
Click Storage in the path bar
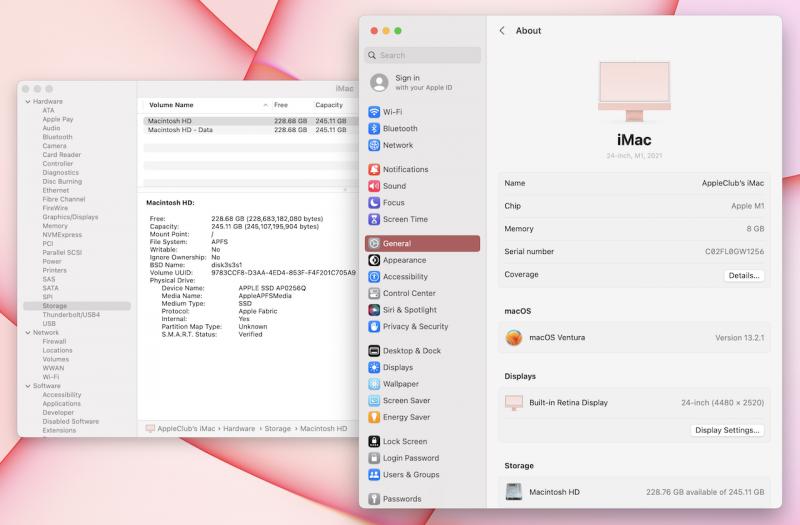[278, 429]
